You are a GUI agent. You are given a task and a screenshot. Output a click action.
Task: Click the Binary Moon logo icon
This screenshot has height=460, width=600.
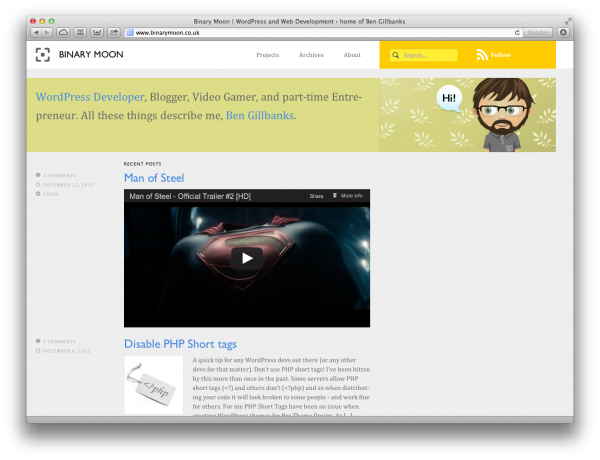coord(42,55)
